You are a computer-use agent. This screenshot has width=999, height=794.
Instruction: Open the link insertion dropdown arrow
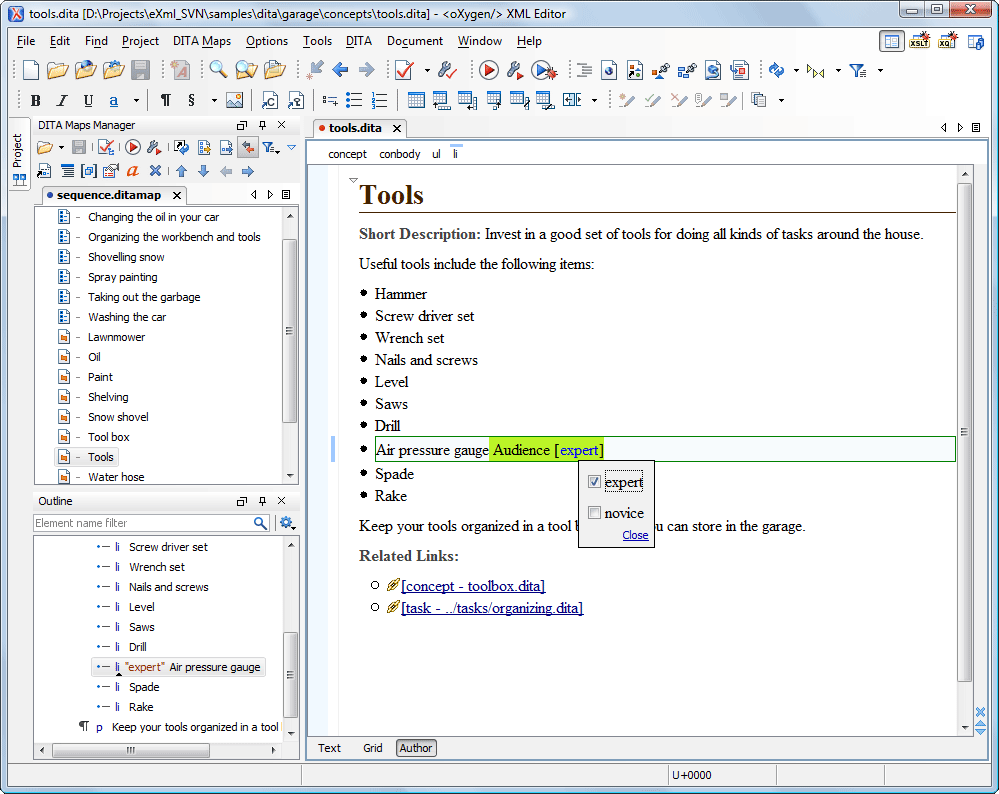pos(136,100)
